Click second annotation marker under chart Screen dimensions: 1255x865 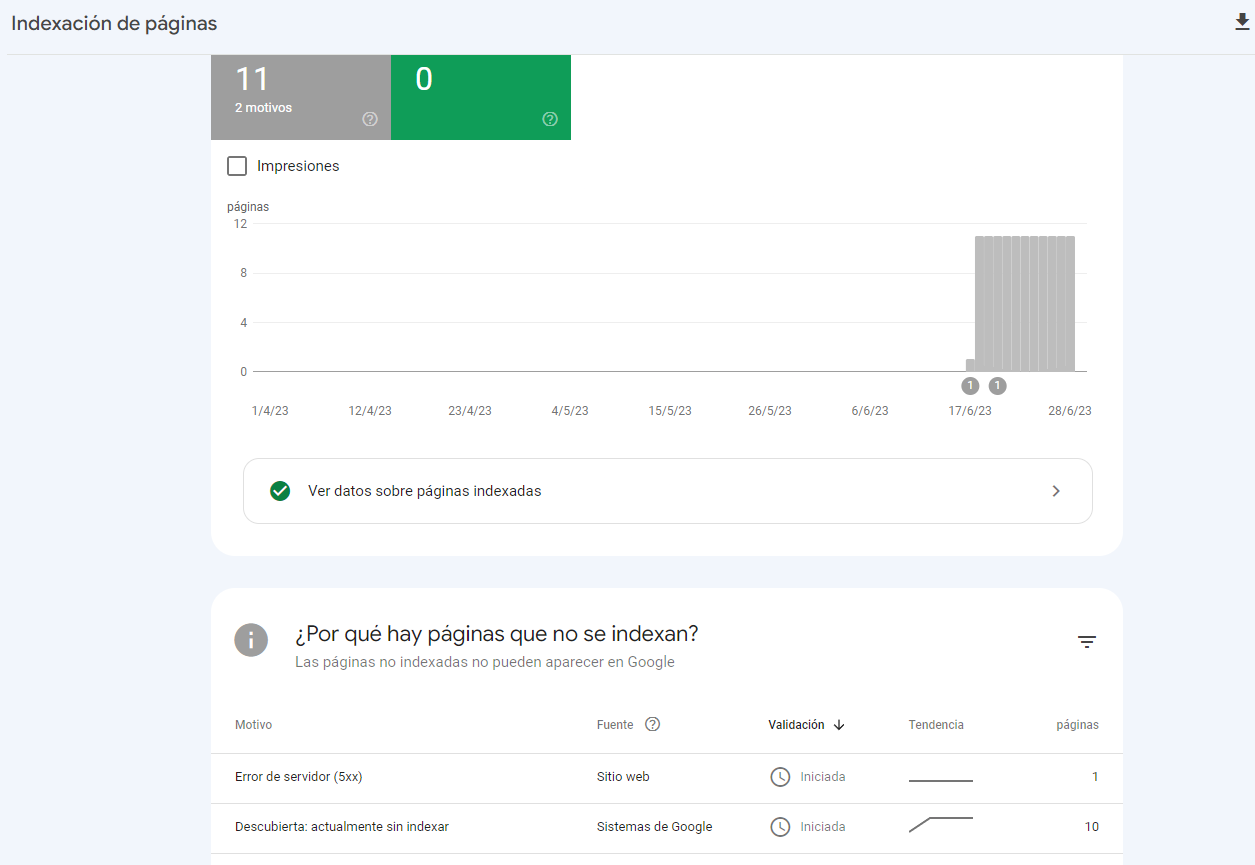(997, 386)
